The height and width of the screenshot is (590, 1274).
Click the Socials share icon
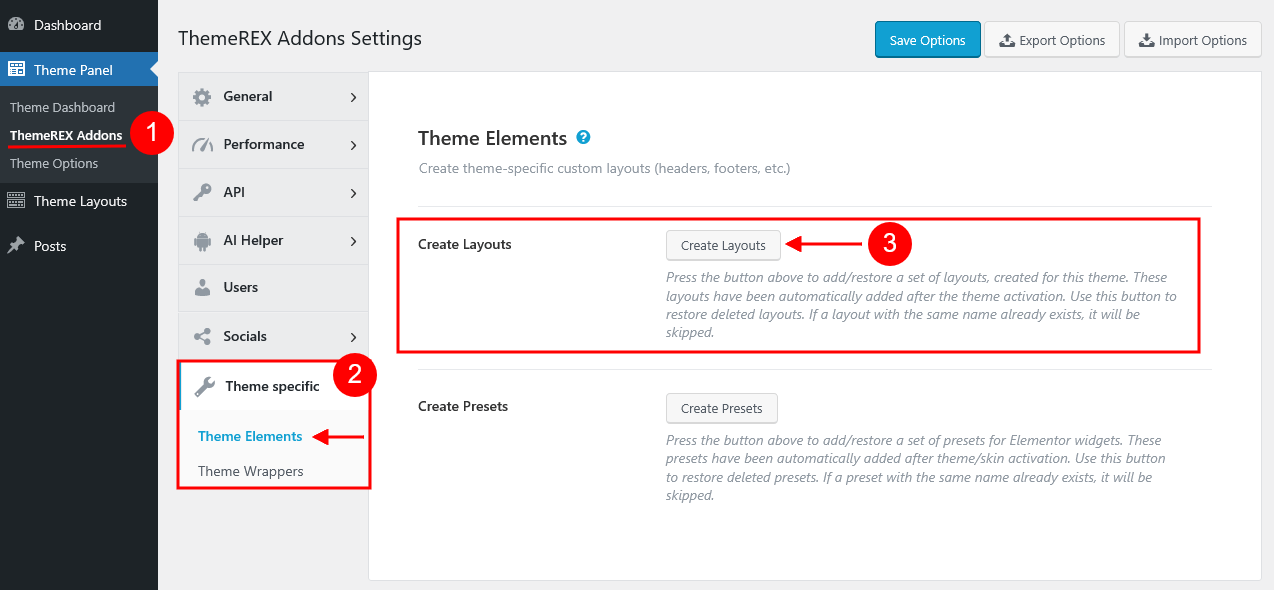coord(202,337)
